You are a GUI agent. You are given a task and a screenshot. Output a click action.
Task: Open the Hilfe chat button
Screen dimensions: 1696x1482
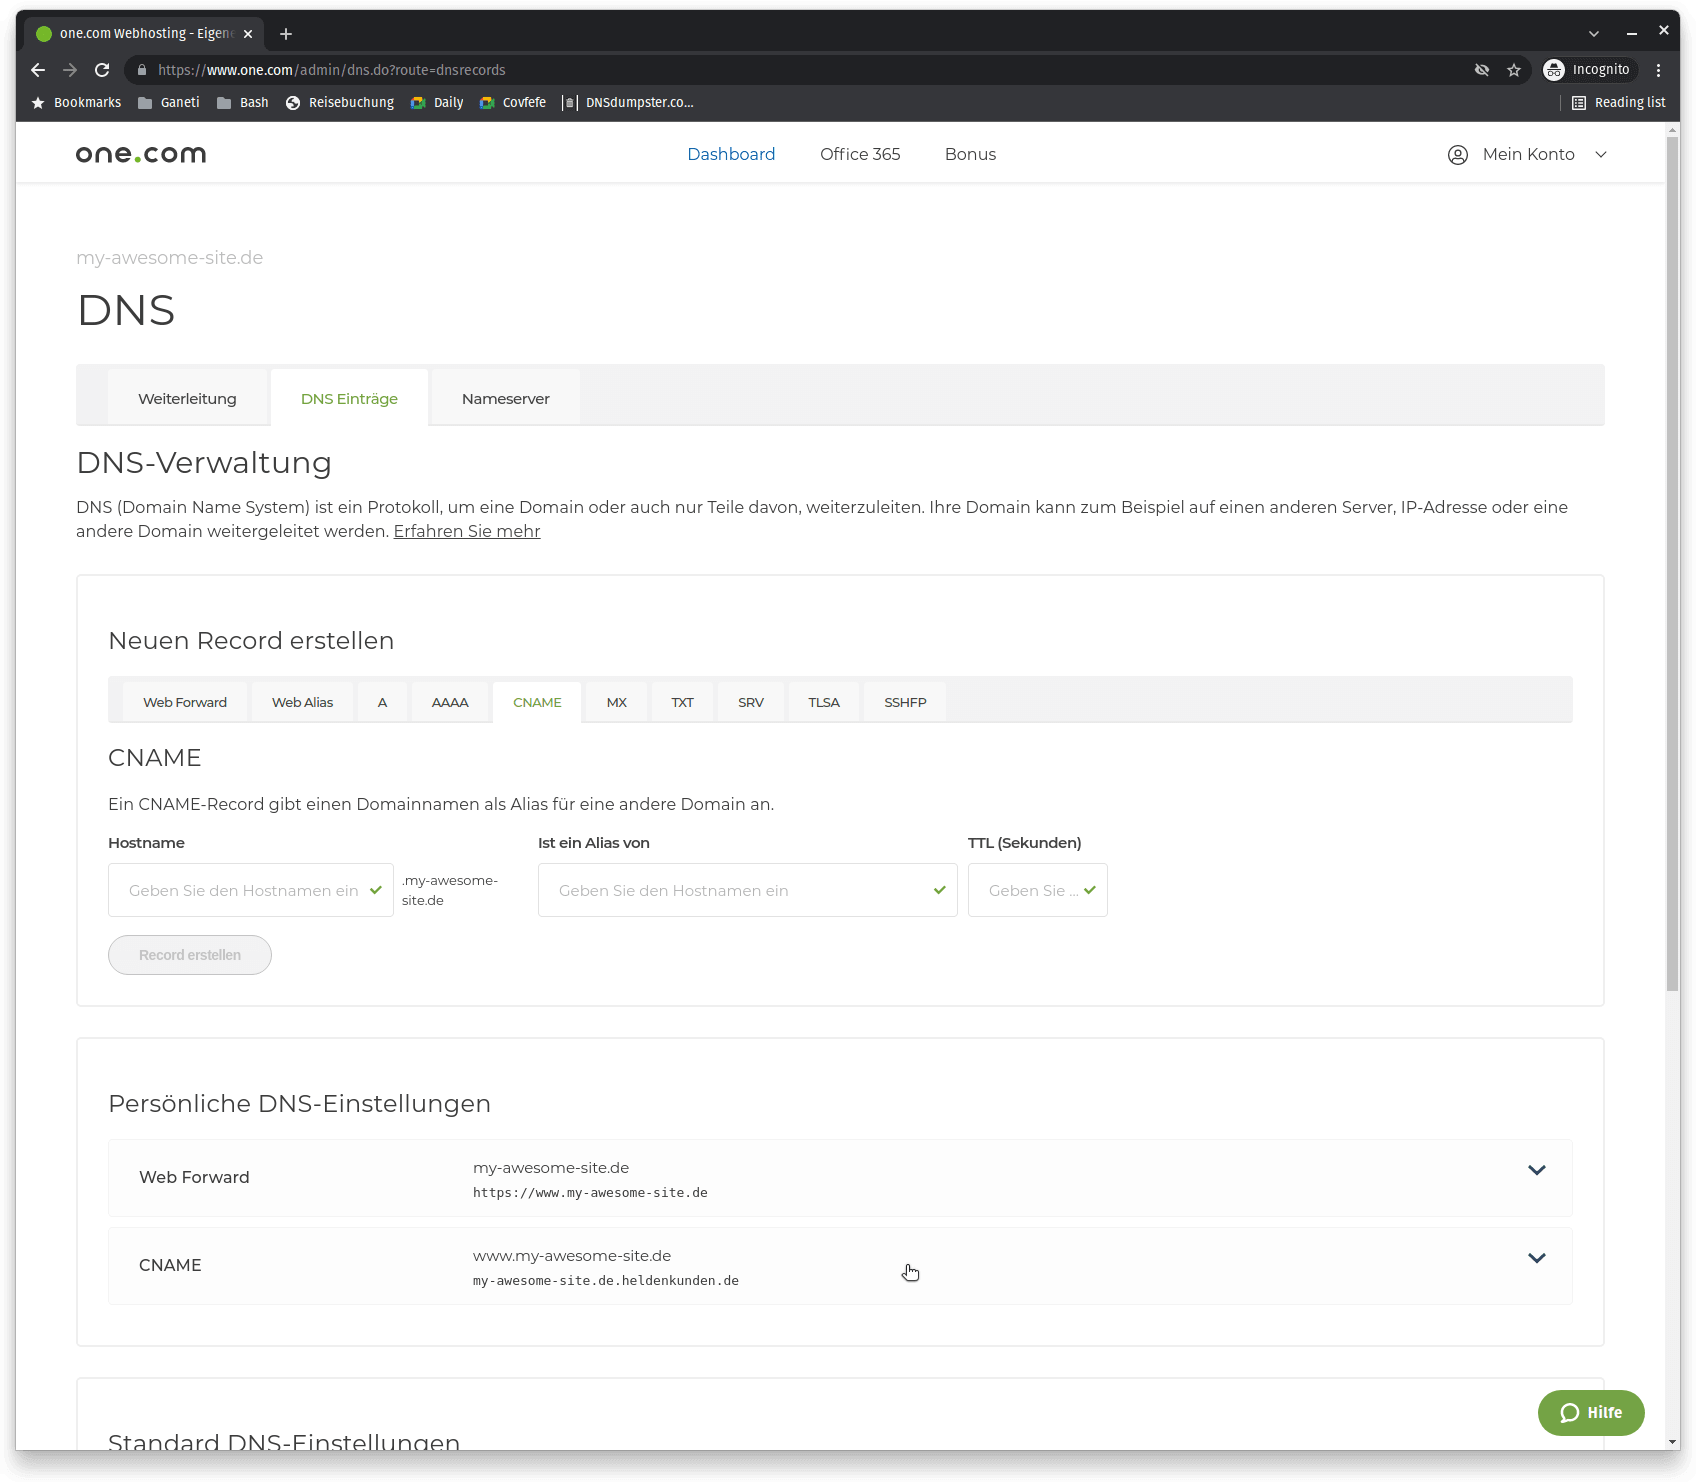(1591, 1413)
